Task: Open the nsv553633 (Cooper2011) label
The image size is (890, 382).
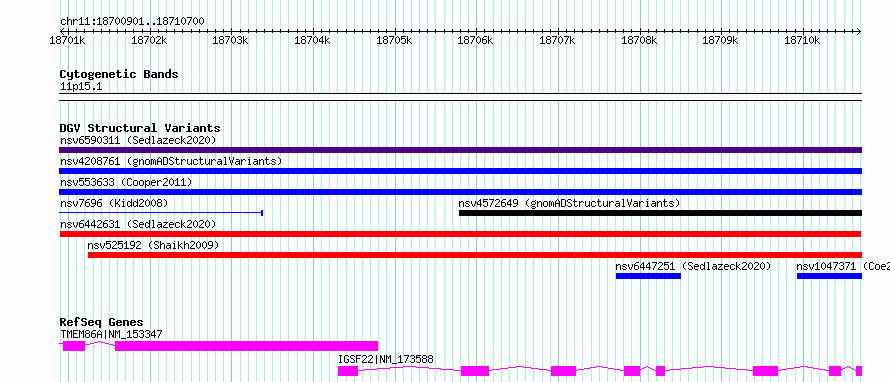Action: (126, 182)
